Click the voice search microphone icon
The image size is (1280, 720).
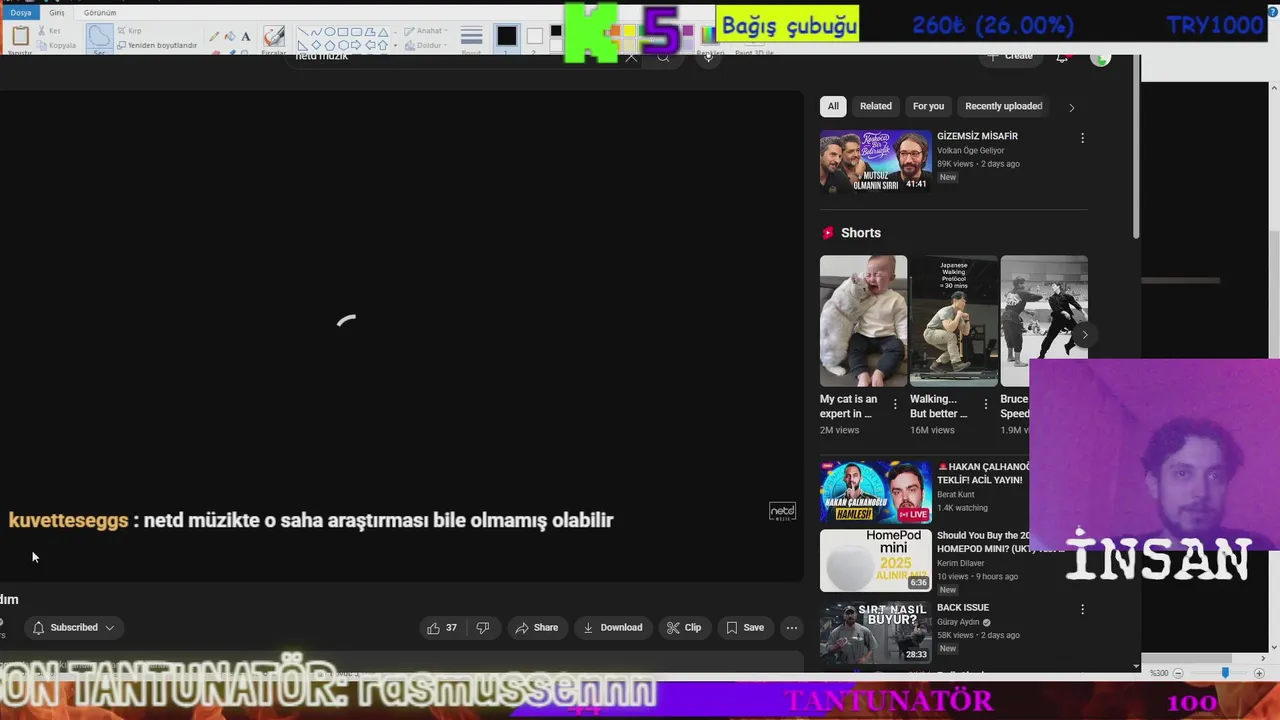pyautogui.click(x=708, y=57)
